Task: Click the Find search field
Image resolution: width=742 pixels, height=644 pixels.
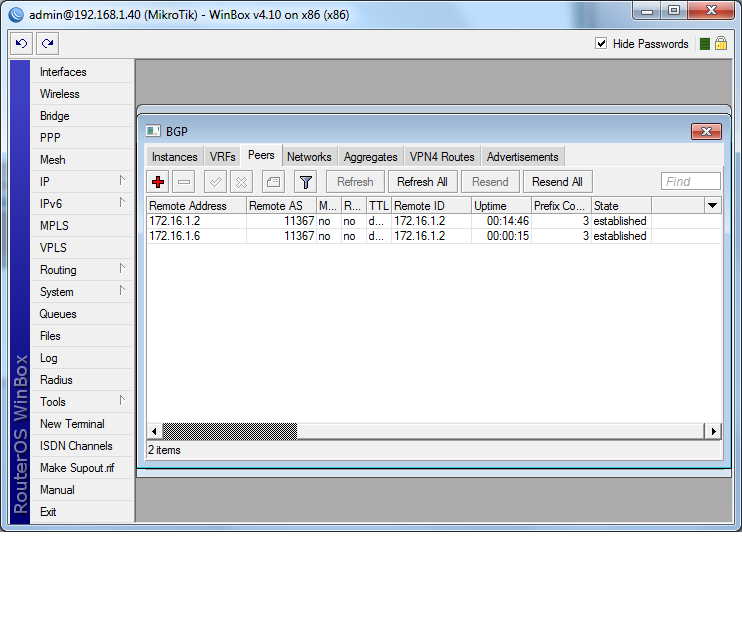Action: (690, 181)
